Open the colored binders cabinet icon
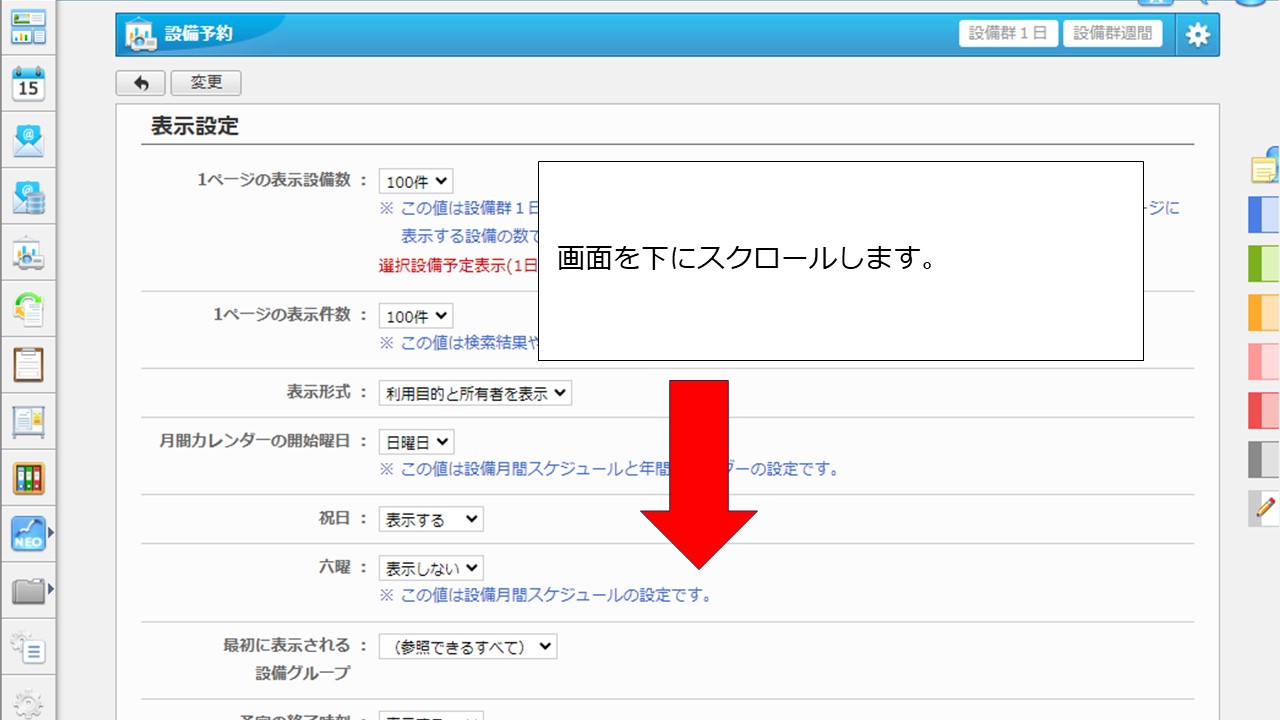Viewport: 1280px width, 720px height. pyautogui.click(x=28, y=478)
